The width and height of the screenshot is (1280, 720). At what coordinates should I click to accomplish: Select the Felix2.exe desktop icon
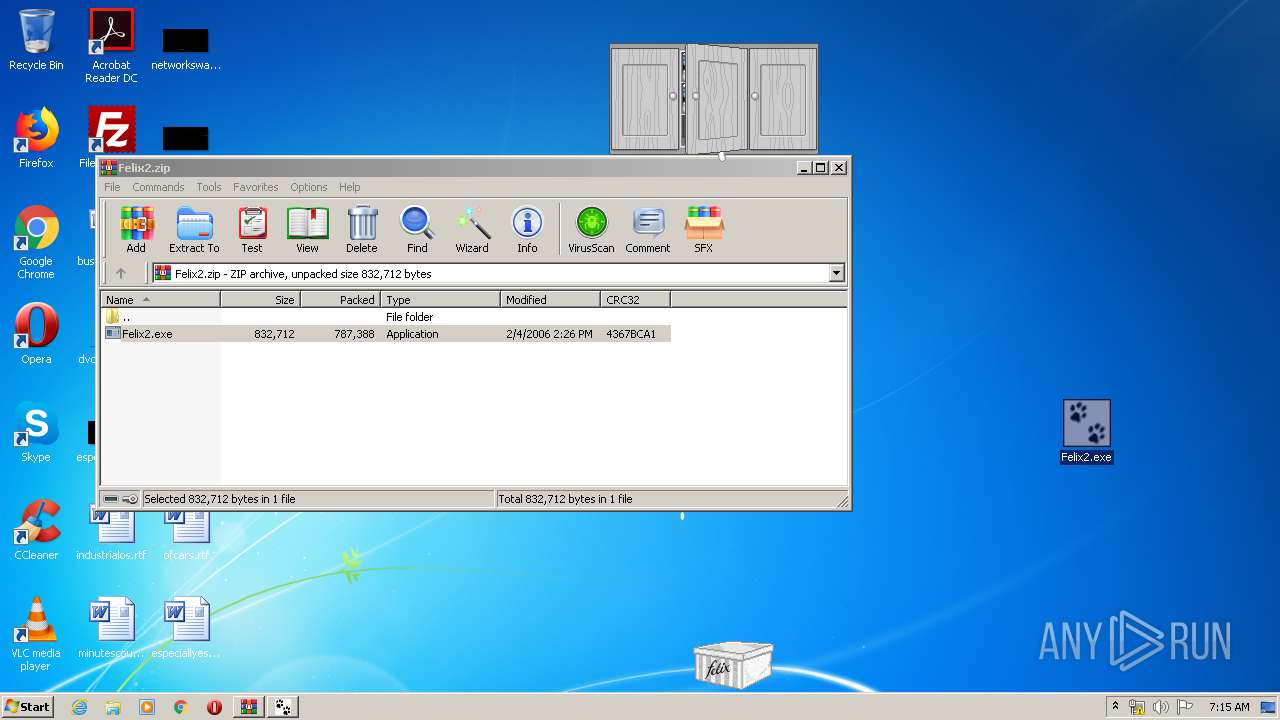coord(1086,432)
